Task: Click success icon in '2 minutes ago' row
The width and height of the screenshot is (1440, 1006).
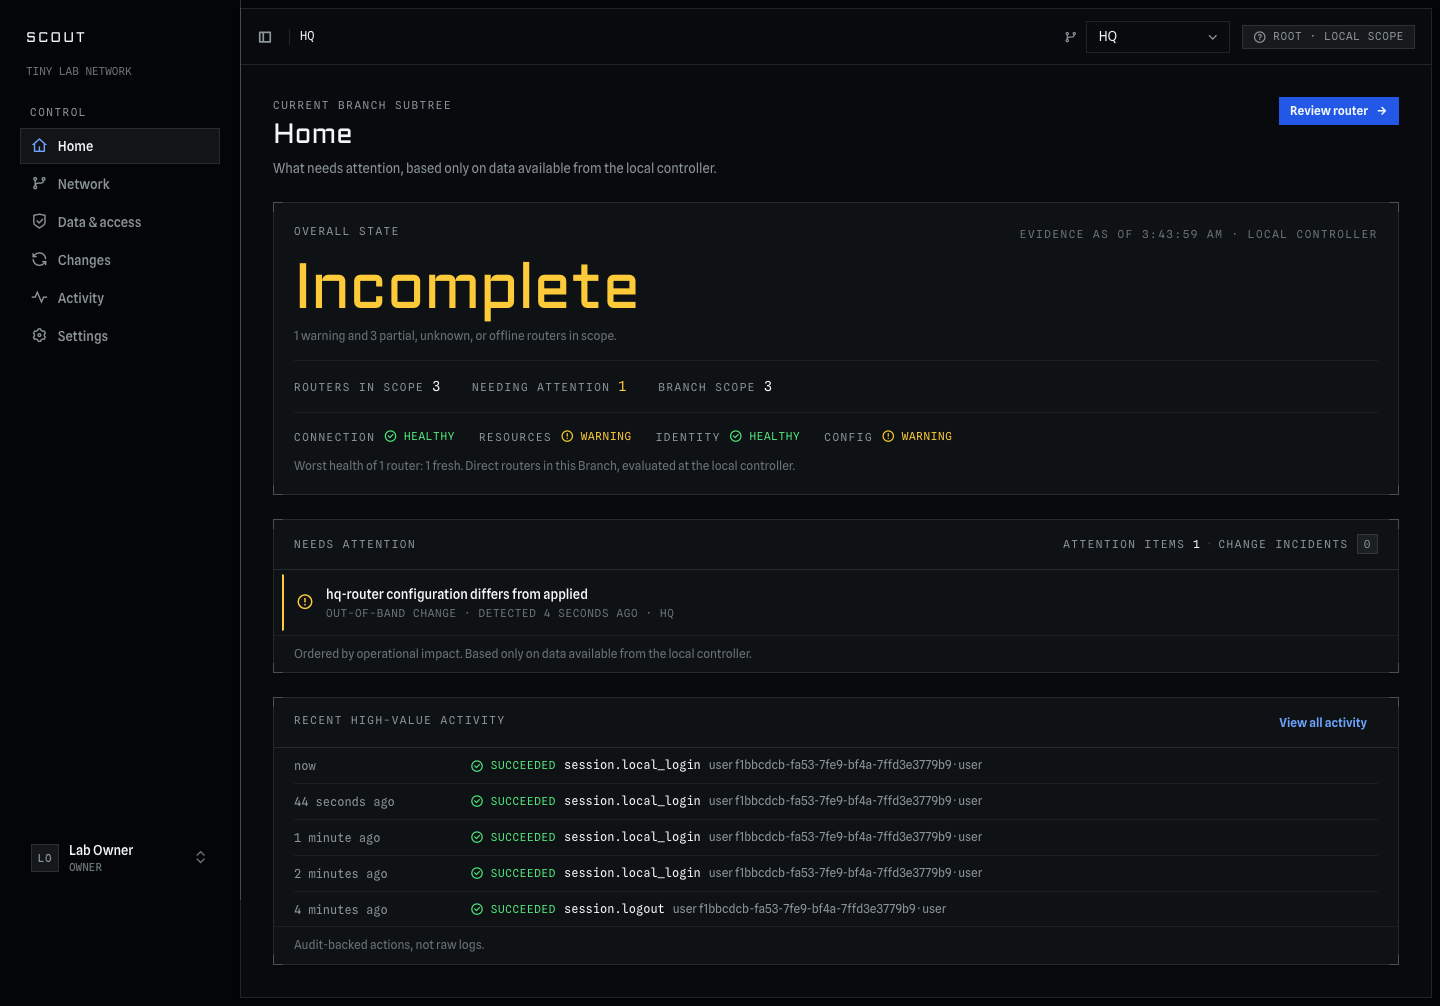Action: [477, 874]
